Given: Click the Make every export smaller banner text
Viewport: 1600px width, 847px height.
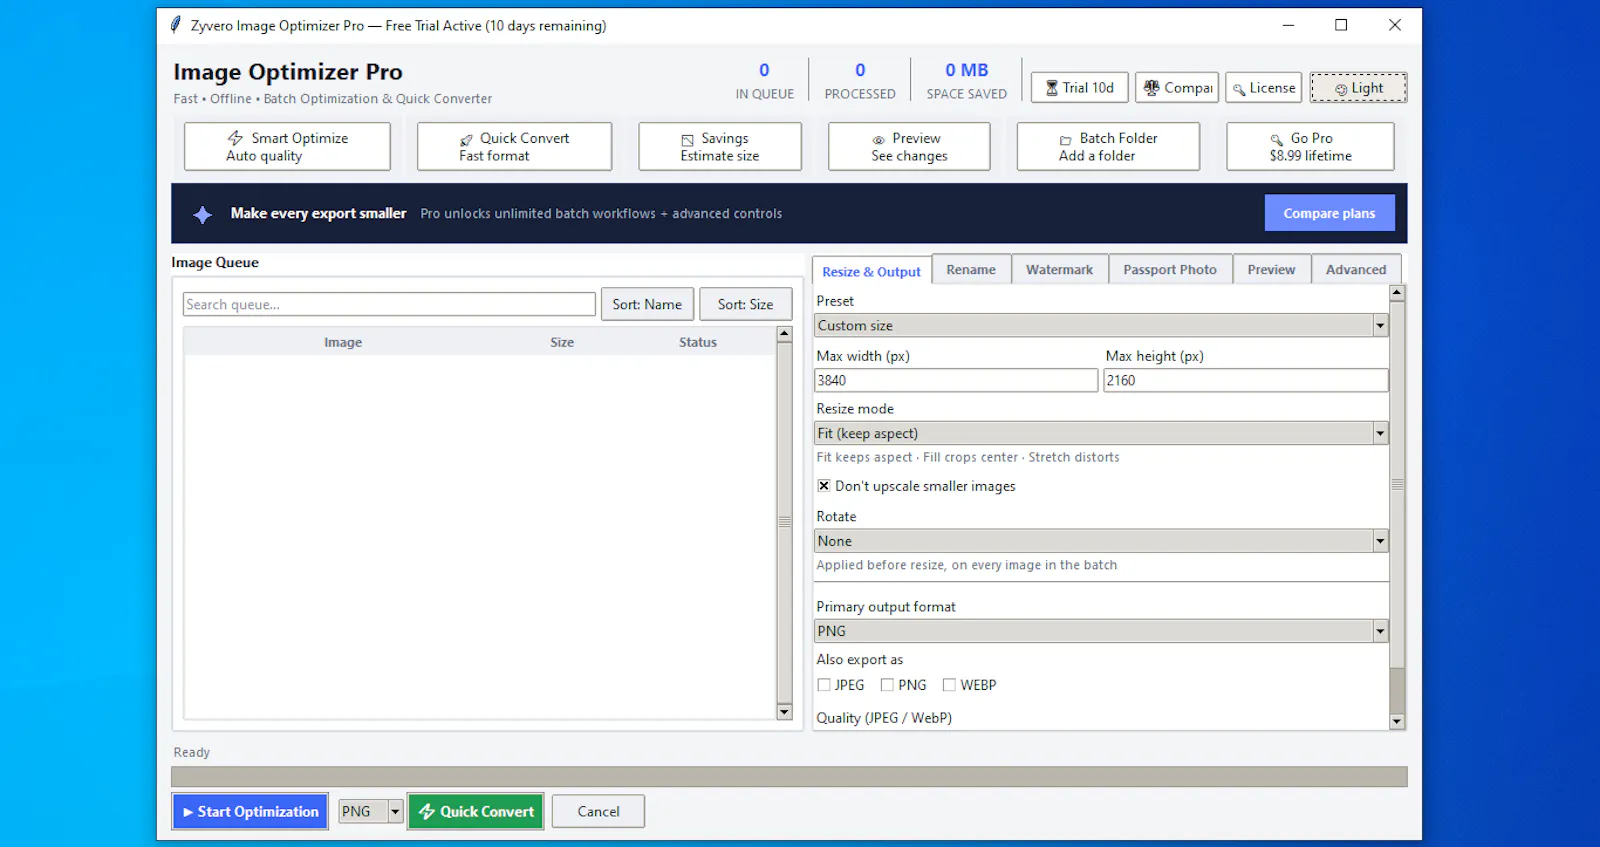Looking at the screenshot, I should (318, 213).
